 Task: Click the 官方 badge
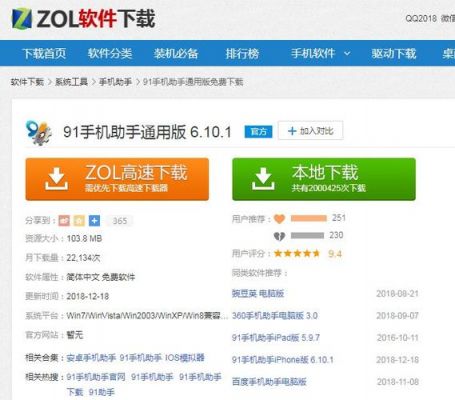(258, 132)
